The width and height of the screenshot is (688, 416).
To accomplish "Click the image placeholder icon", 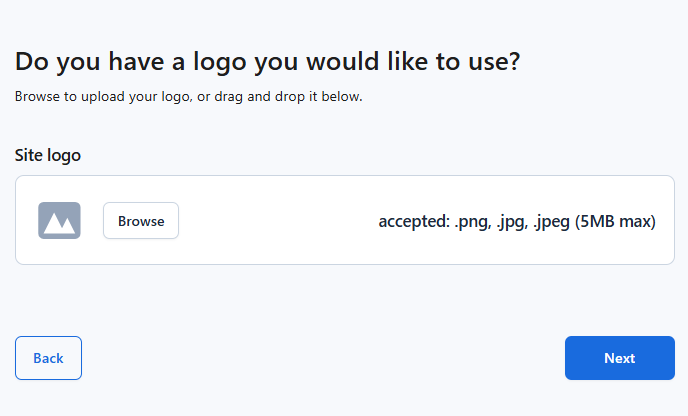I will (x=59, y=221).
